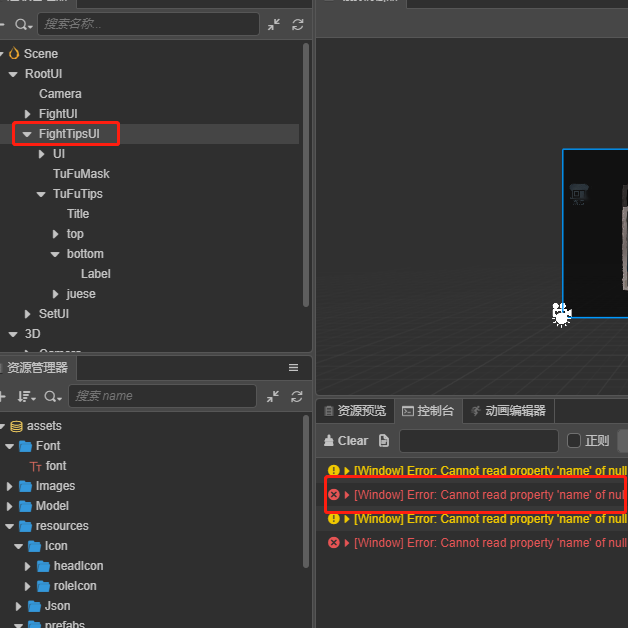This screenshot has width=628, height=628.
Task: Expand the first red error log entry
Action: click(347, 495)
